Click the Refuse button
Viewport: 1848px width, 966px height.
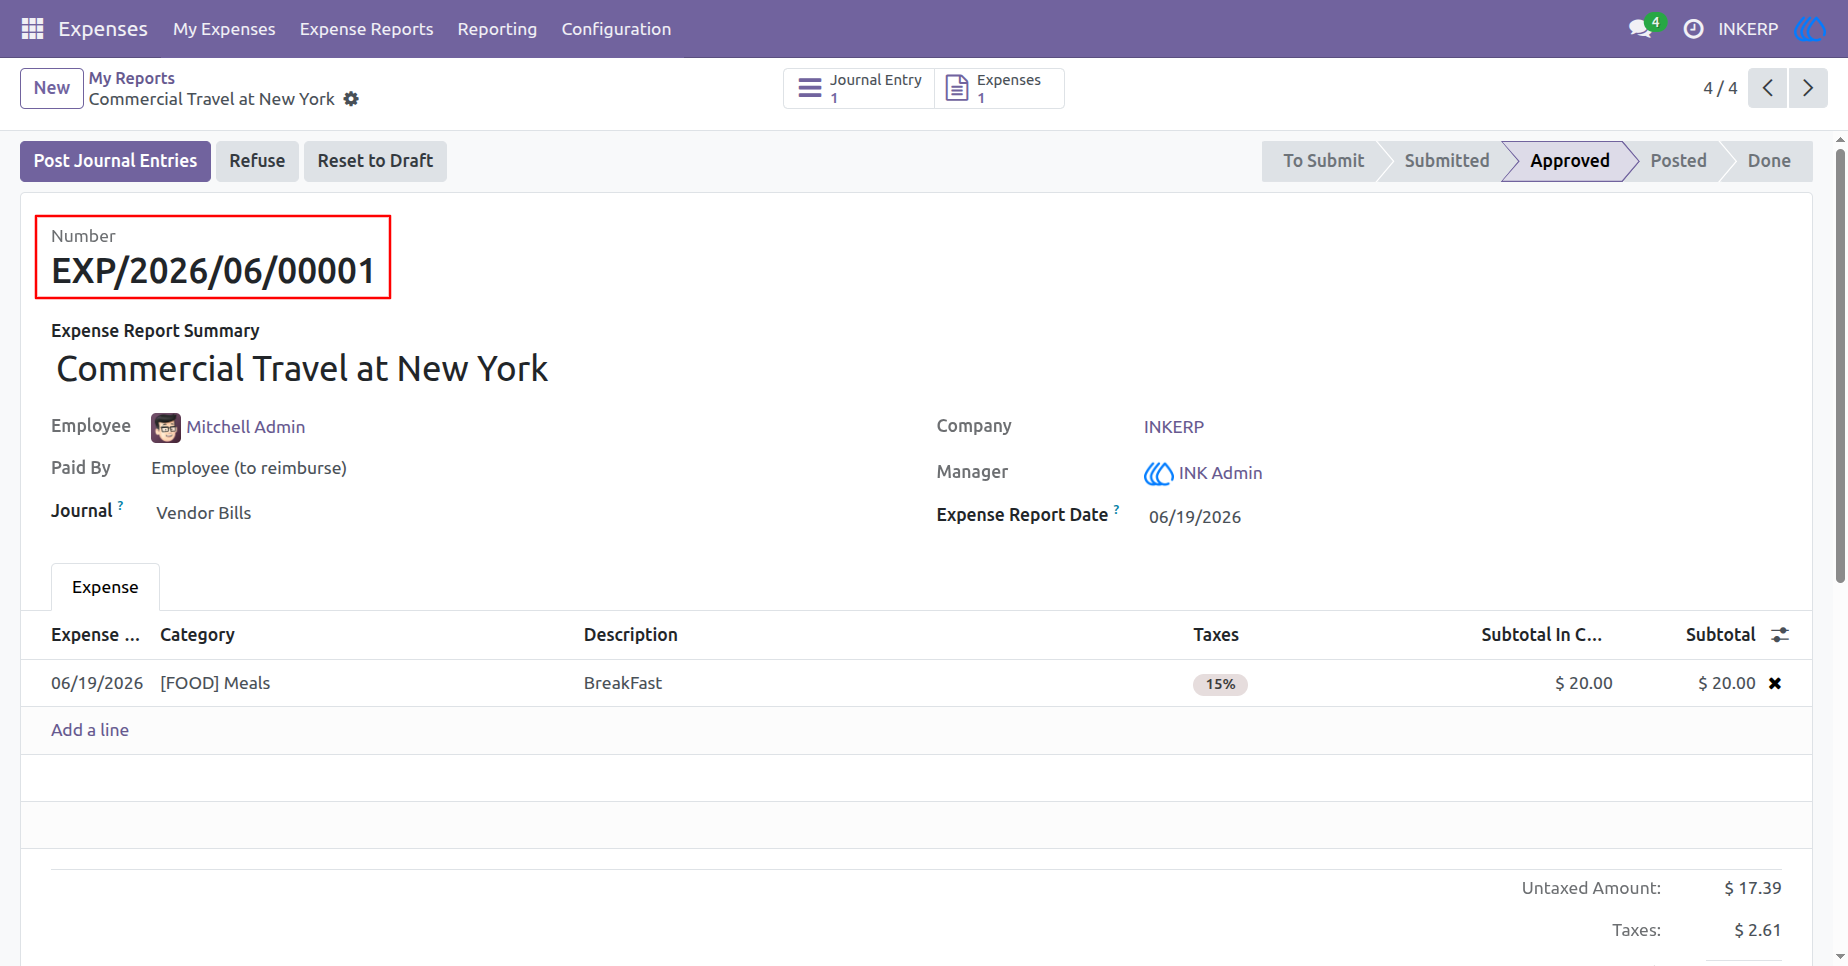click(x=257, y=161)
